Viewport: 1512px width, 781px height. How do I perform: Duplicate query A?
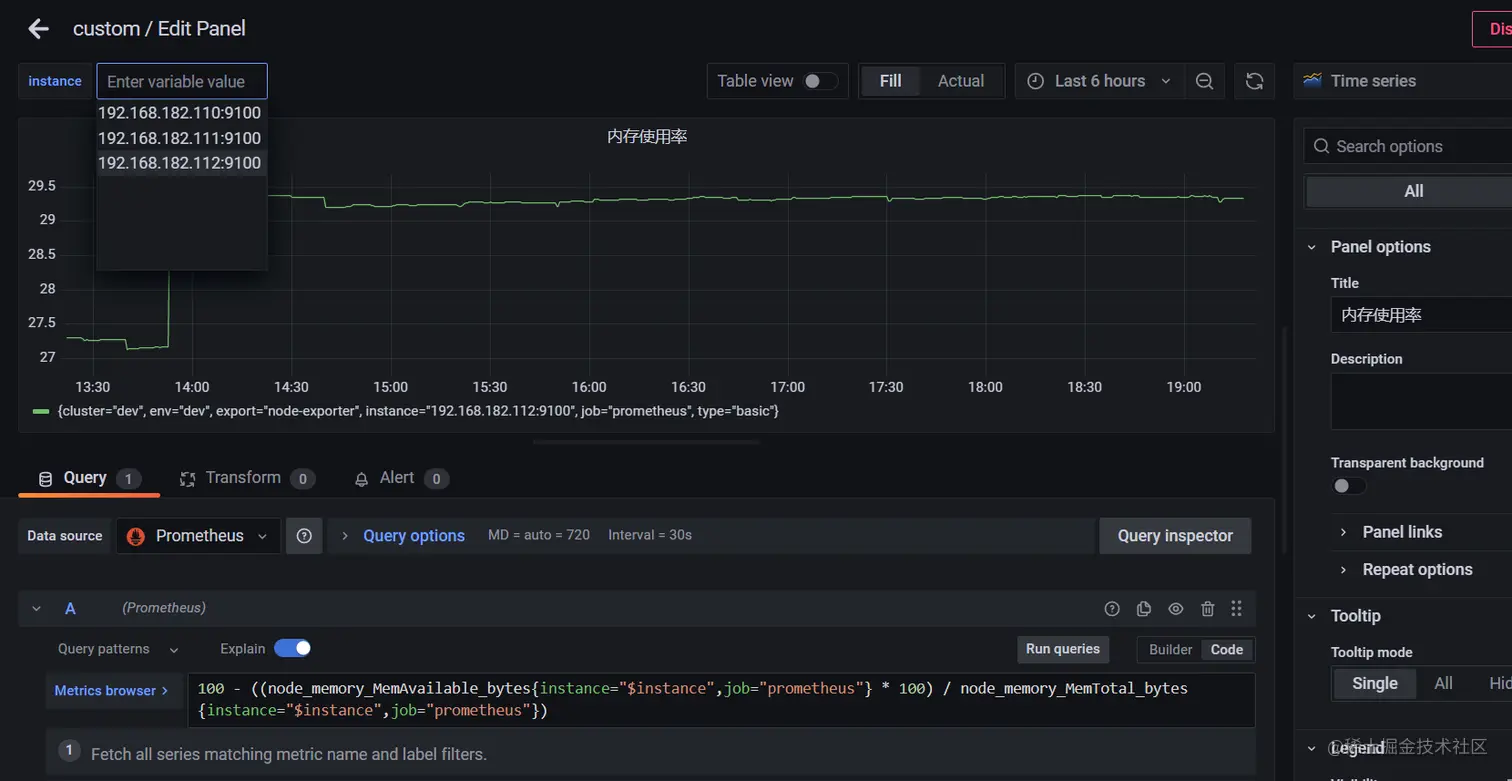point(1144,608)
